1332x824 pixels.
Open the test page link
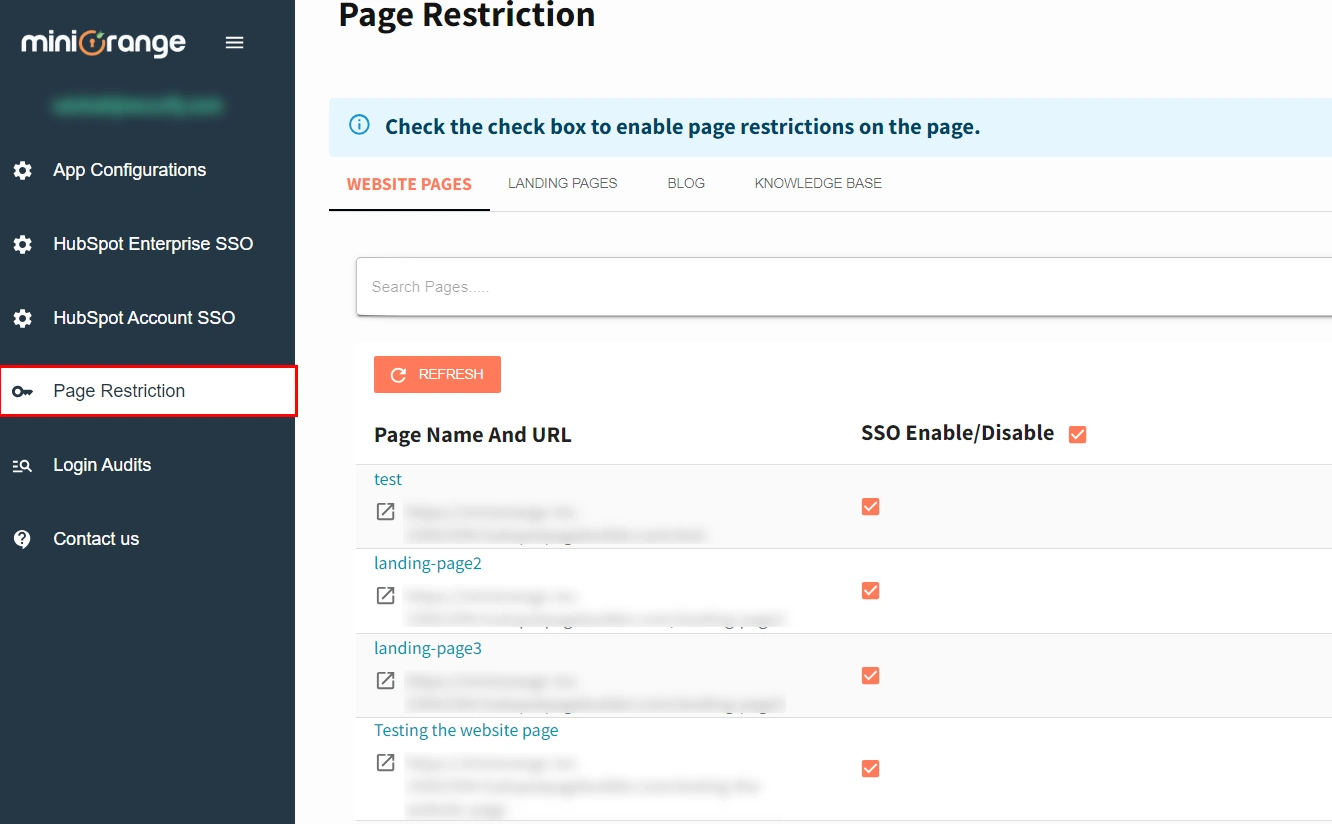point(388,479)
